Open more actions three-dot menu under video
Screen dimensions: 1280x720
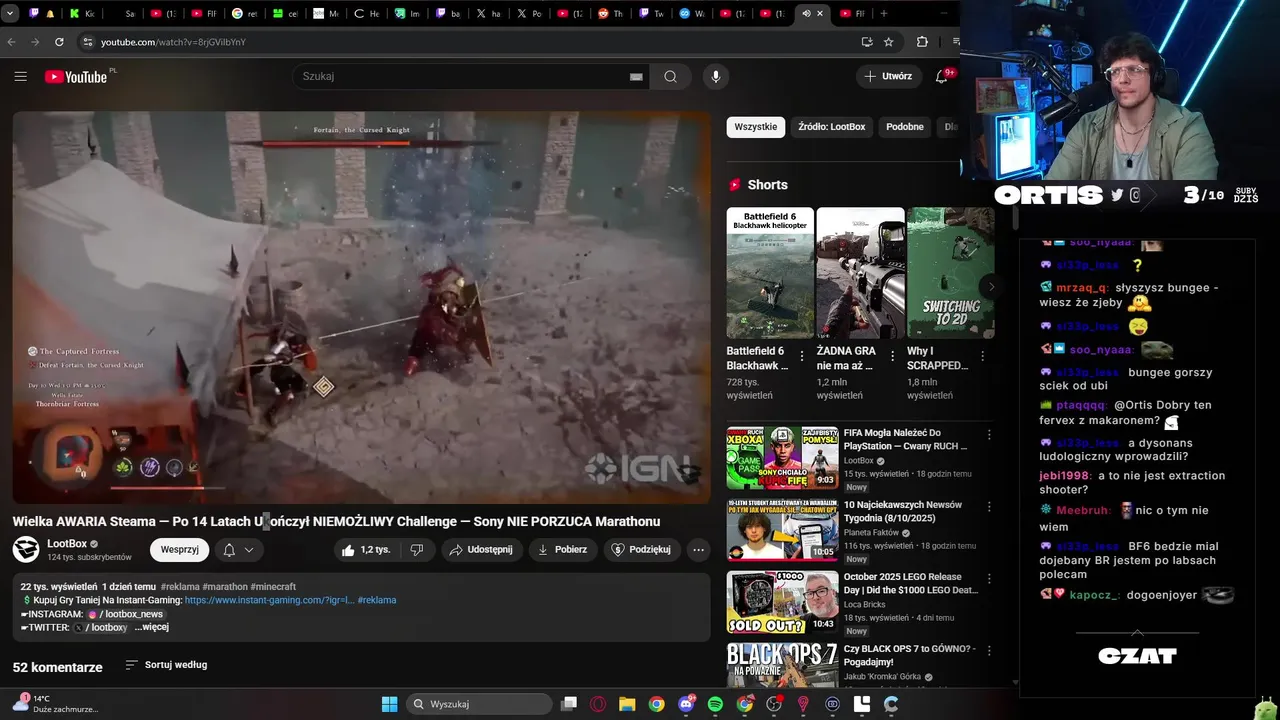[698, 550]
